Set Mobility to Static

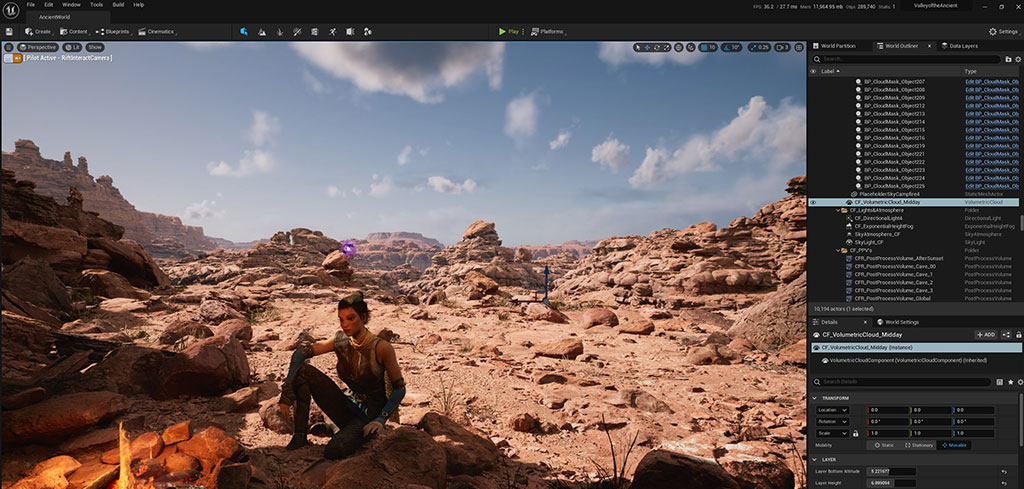[885, 445]
